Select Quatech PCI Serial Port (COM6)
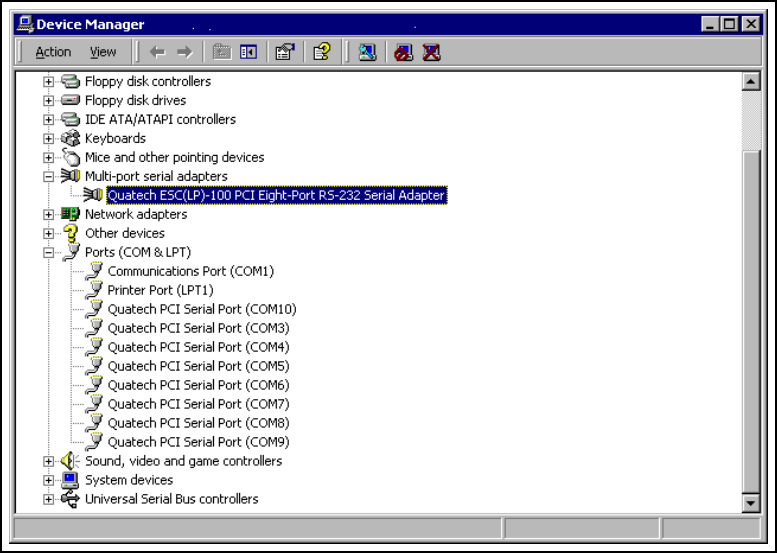Screen dimensions: 777x553 point(199,385)
